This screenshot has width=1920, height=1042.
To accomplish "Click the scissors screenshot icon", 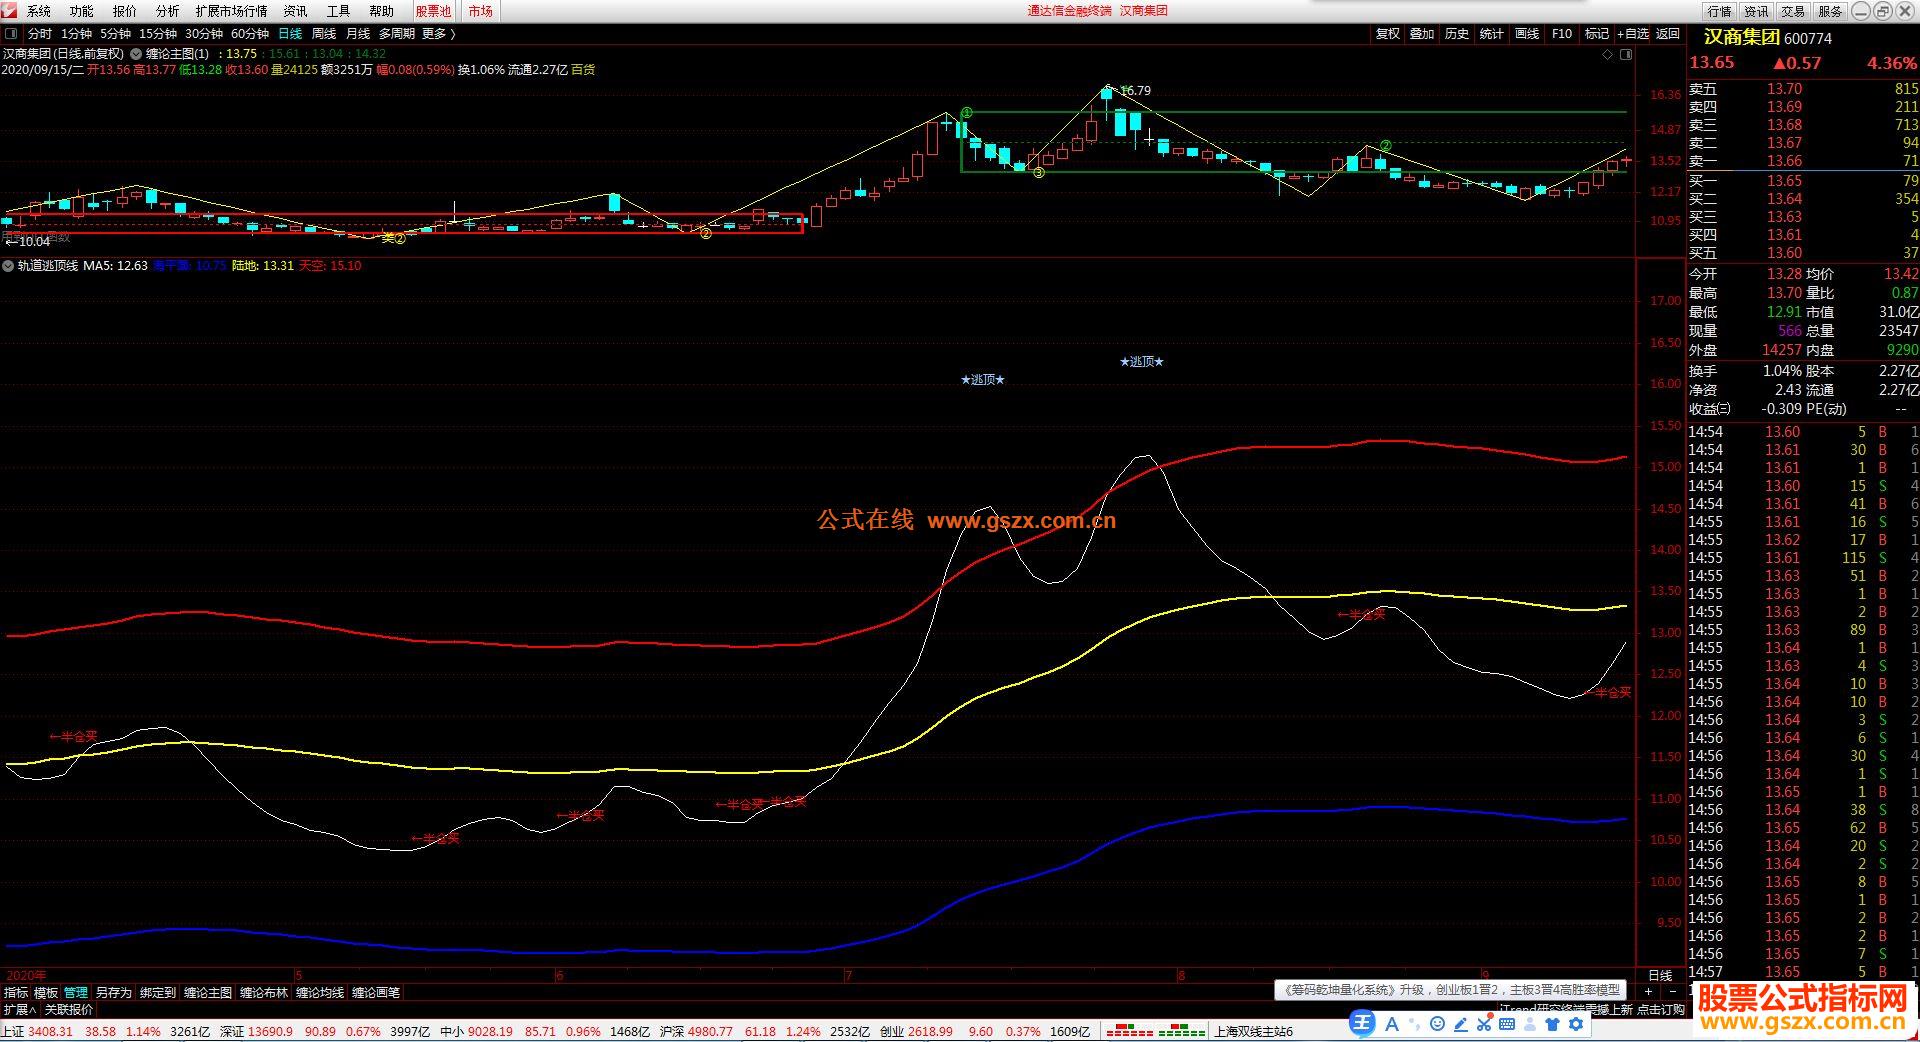I will [1484, 1024].
